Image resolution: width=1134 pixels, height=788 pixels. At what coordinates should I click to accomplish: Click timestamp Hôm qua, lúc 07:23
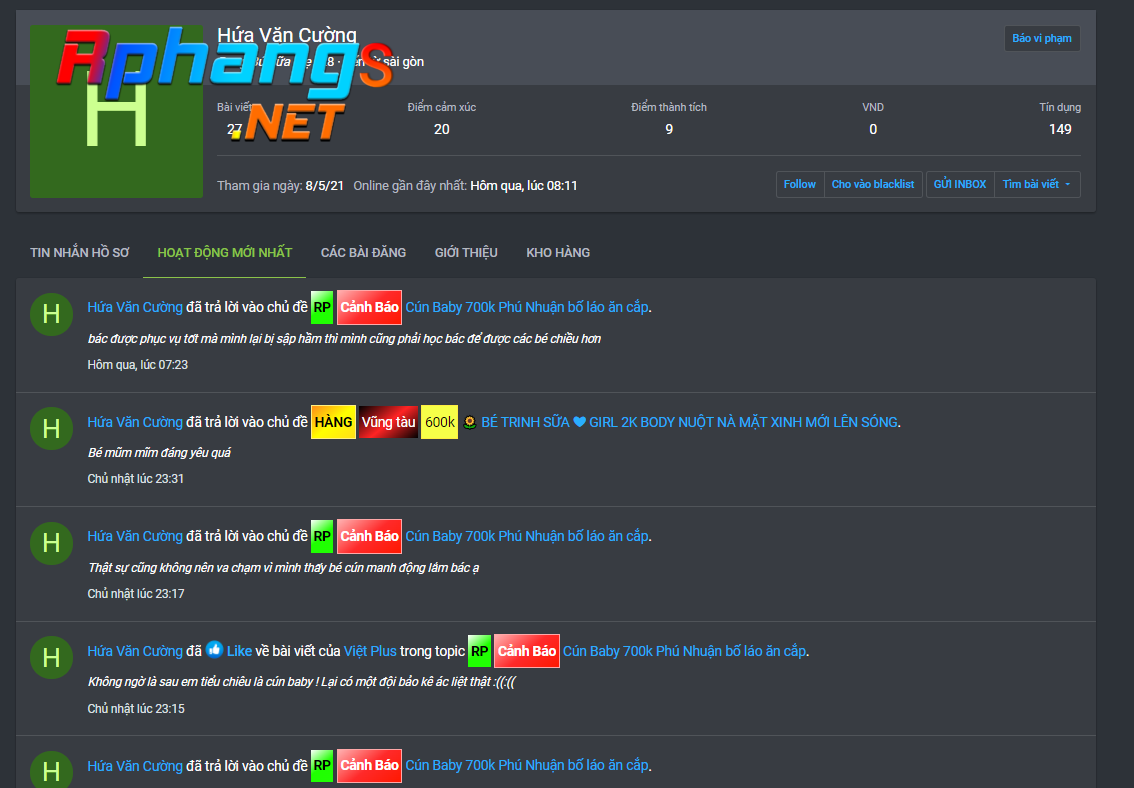[x=137, y=365]
